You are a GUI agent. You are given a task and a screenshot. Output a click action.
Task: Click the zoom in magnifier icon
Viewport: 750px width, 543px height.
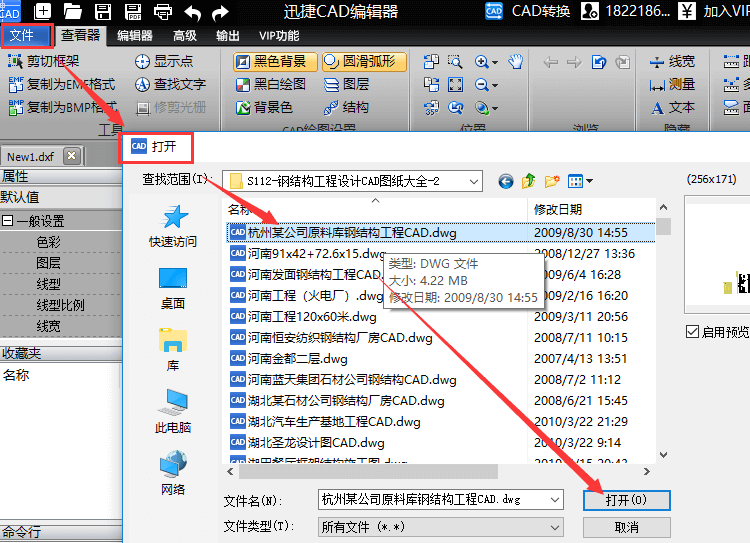coord(481,62)
